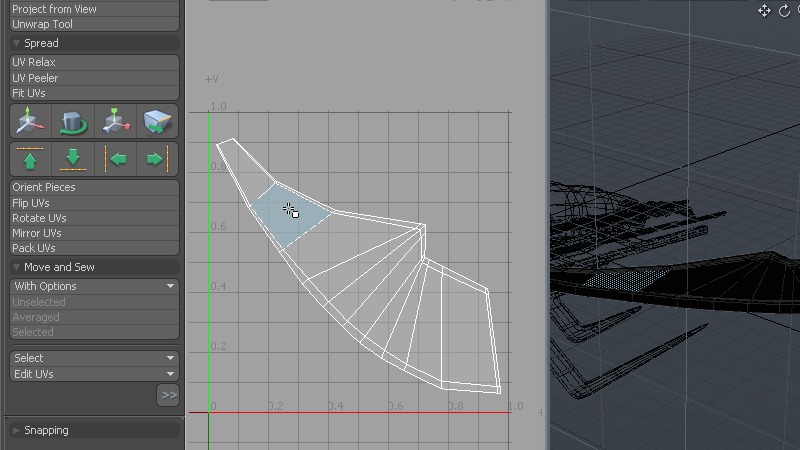The image size is (800, 450).
Task: Select the Rotate tool icon
Action: point(73,121)
